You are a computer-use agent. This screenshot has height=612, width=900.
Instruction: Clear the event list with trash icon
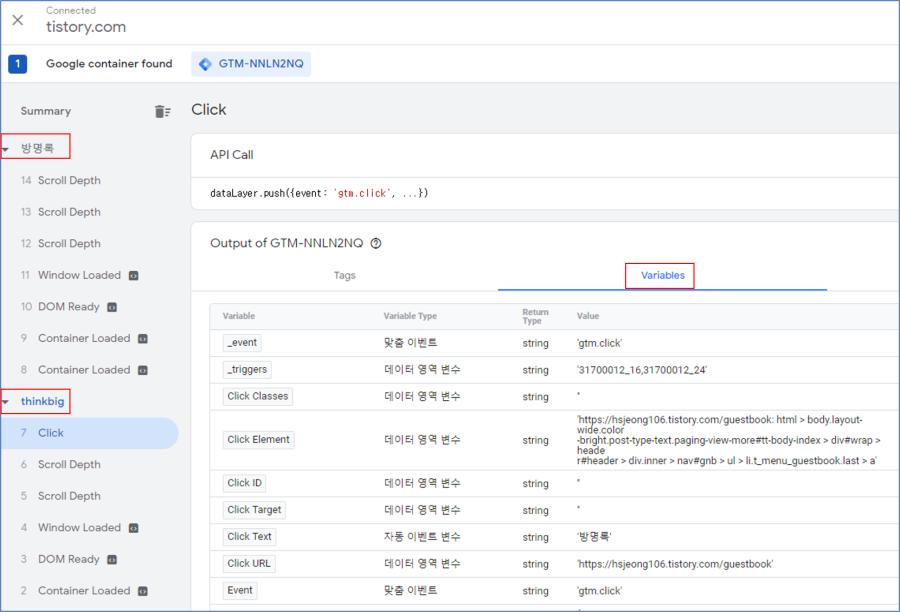(162, 111)
